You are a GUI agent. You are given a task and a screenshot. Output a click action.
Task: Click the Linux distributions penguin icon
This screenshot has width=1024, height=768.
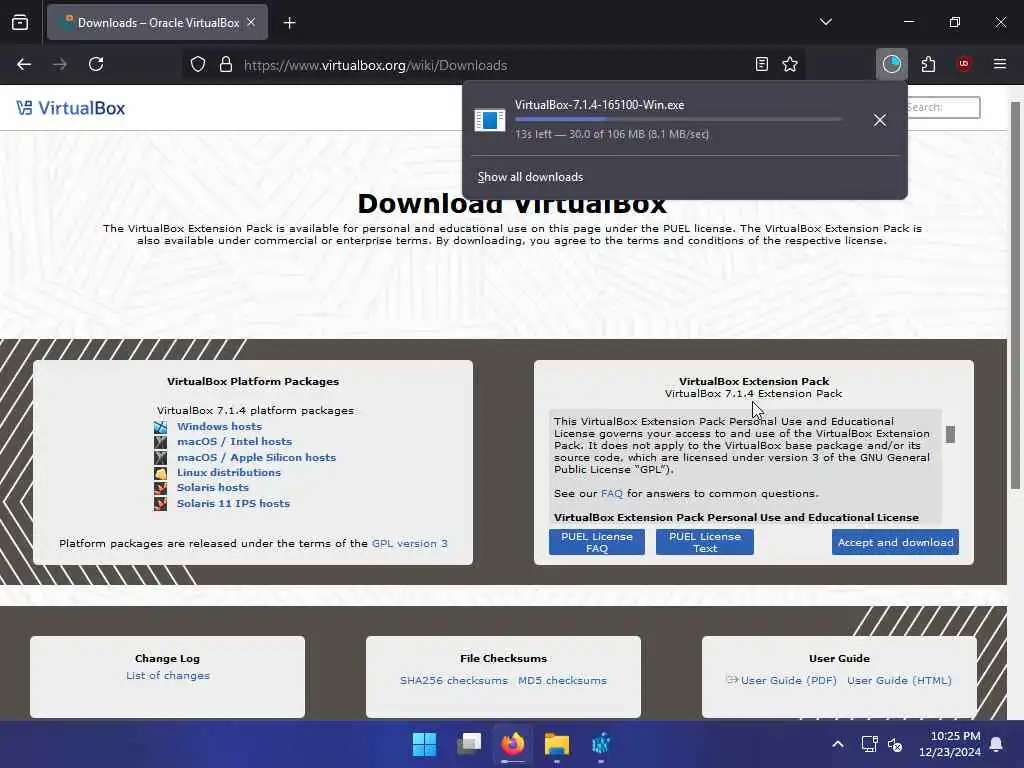point(160,473)
